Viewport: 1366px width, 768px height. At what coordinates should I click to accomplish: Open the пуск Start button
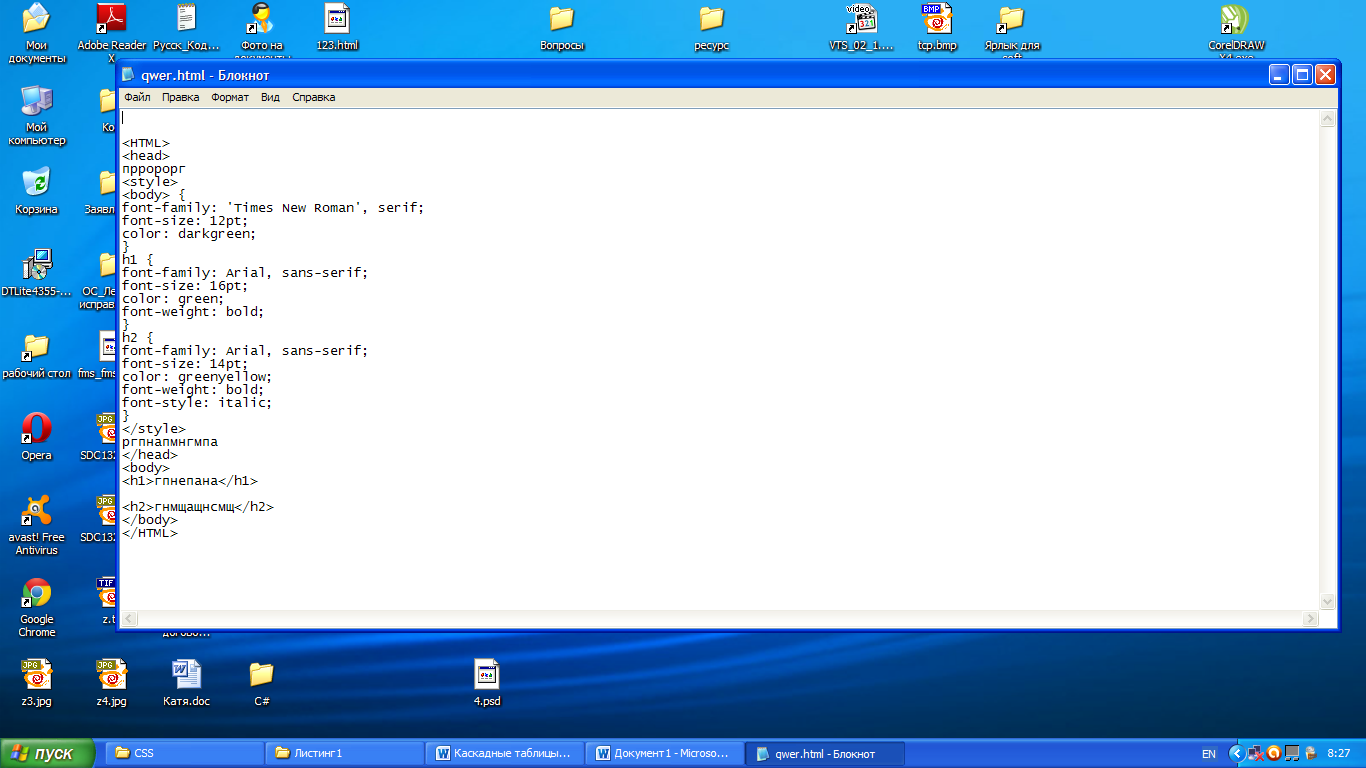47,753
